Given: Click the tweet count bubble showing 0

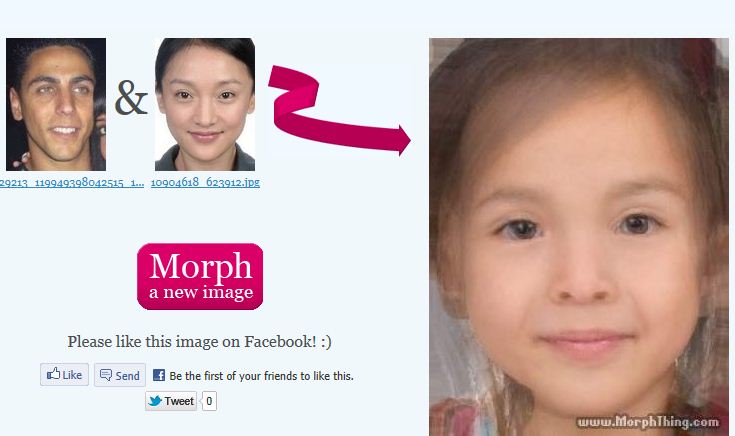Looking at the screenshot, I should point(209,401).
